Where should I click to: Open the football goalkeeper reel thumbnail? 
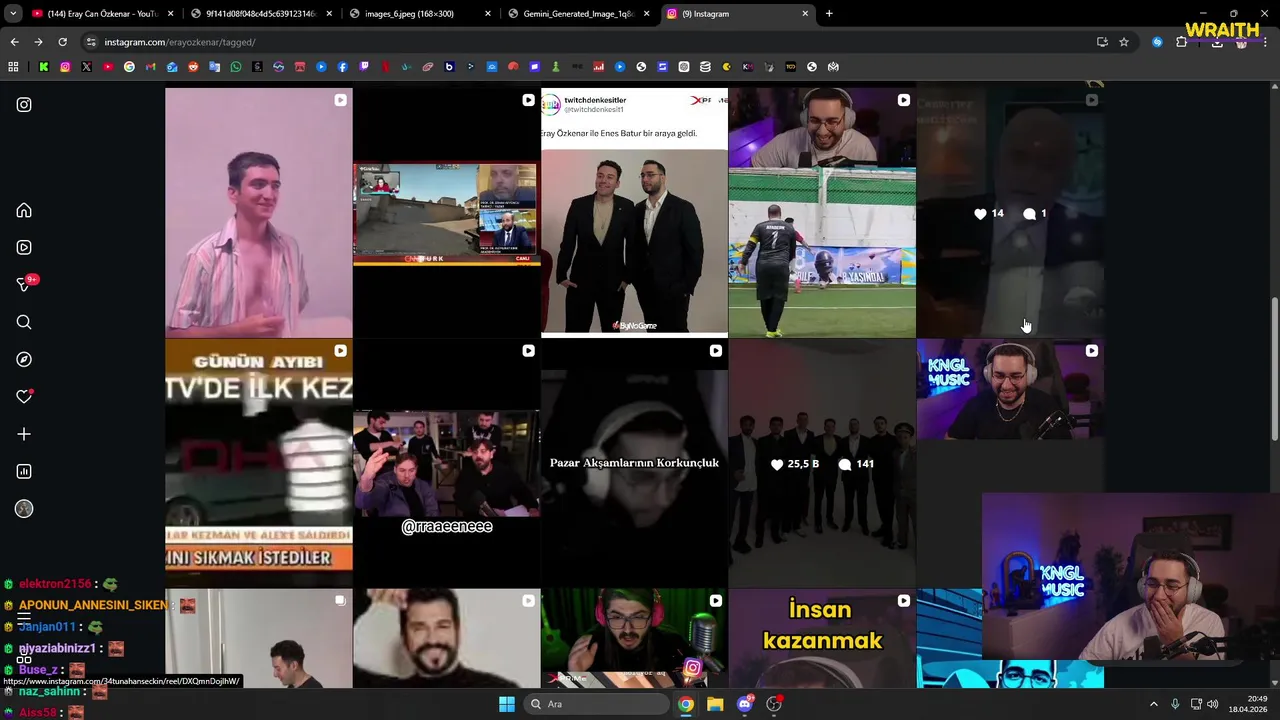click(x=822, y=213)
